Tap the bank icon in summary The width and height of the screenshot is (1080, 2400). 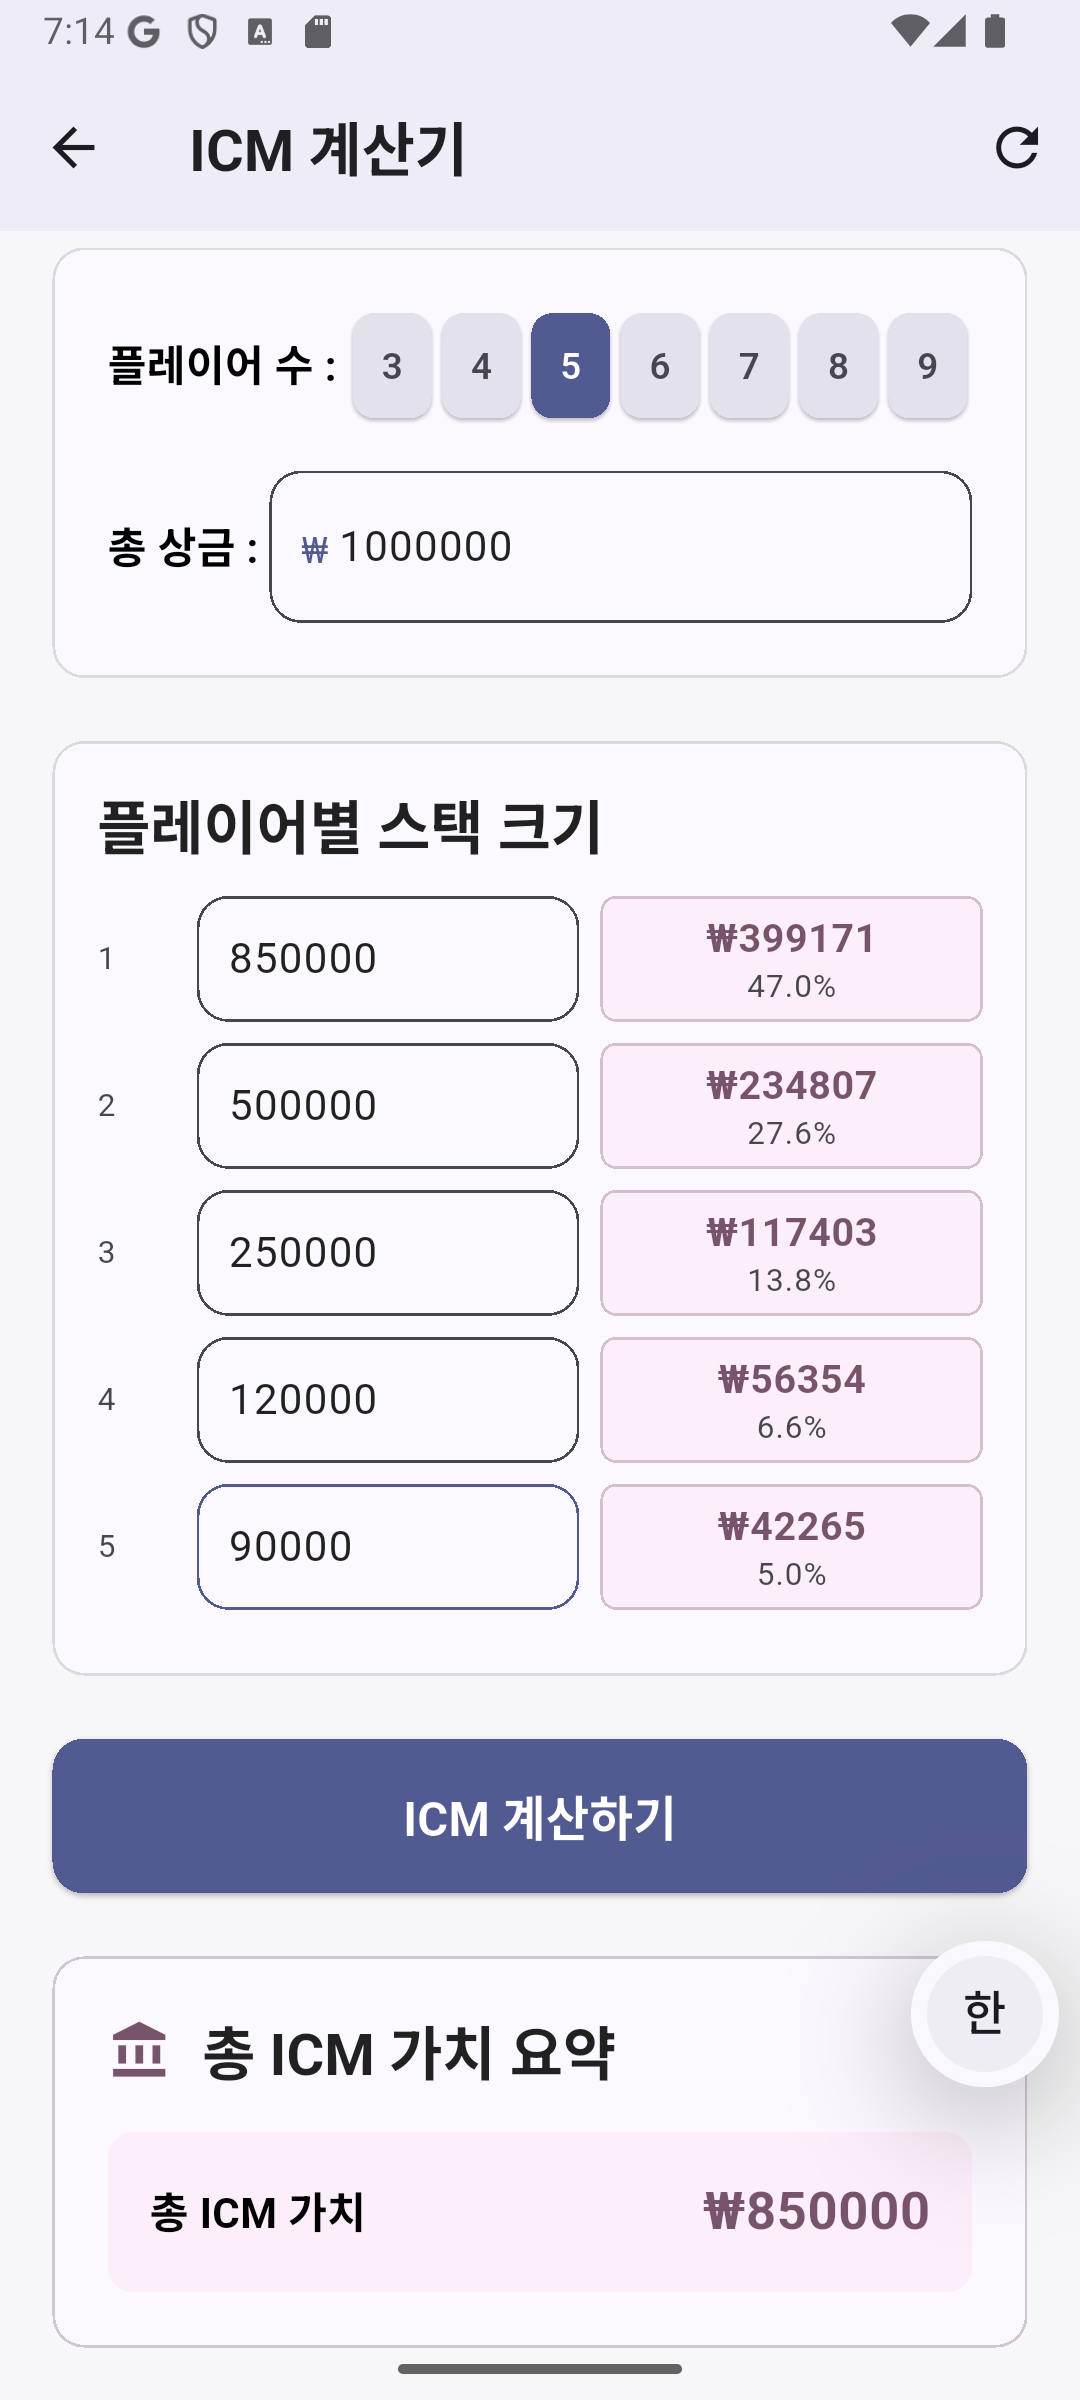click(x=139, y=2050)
